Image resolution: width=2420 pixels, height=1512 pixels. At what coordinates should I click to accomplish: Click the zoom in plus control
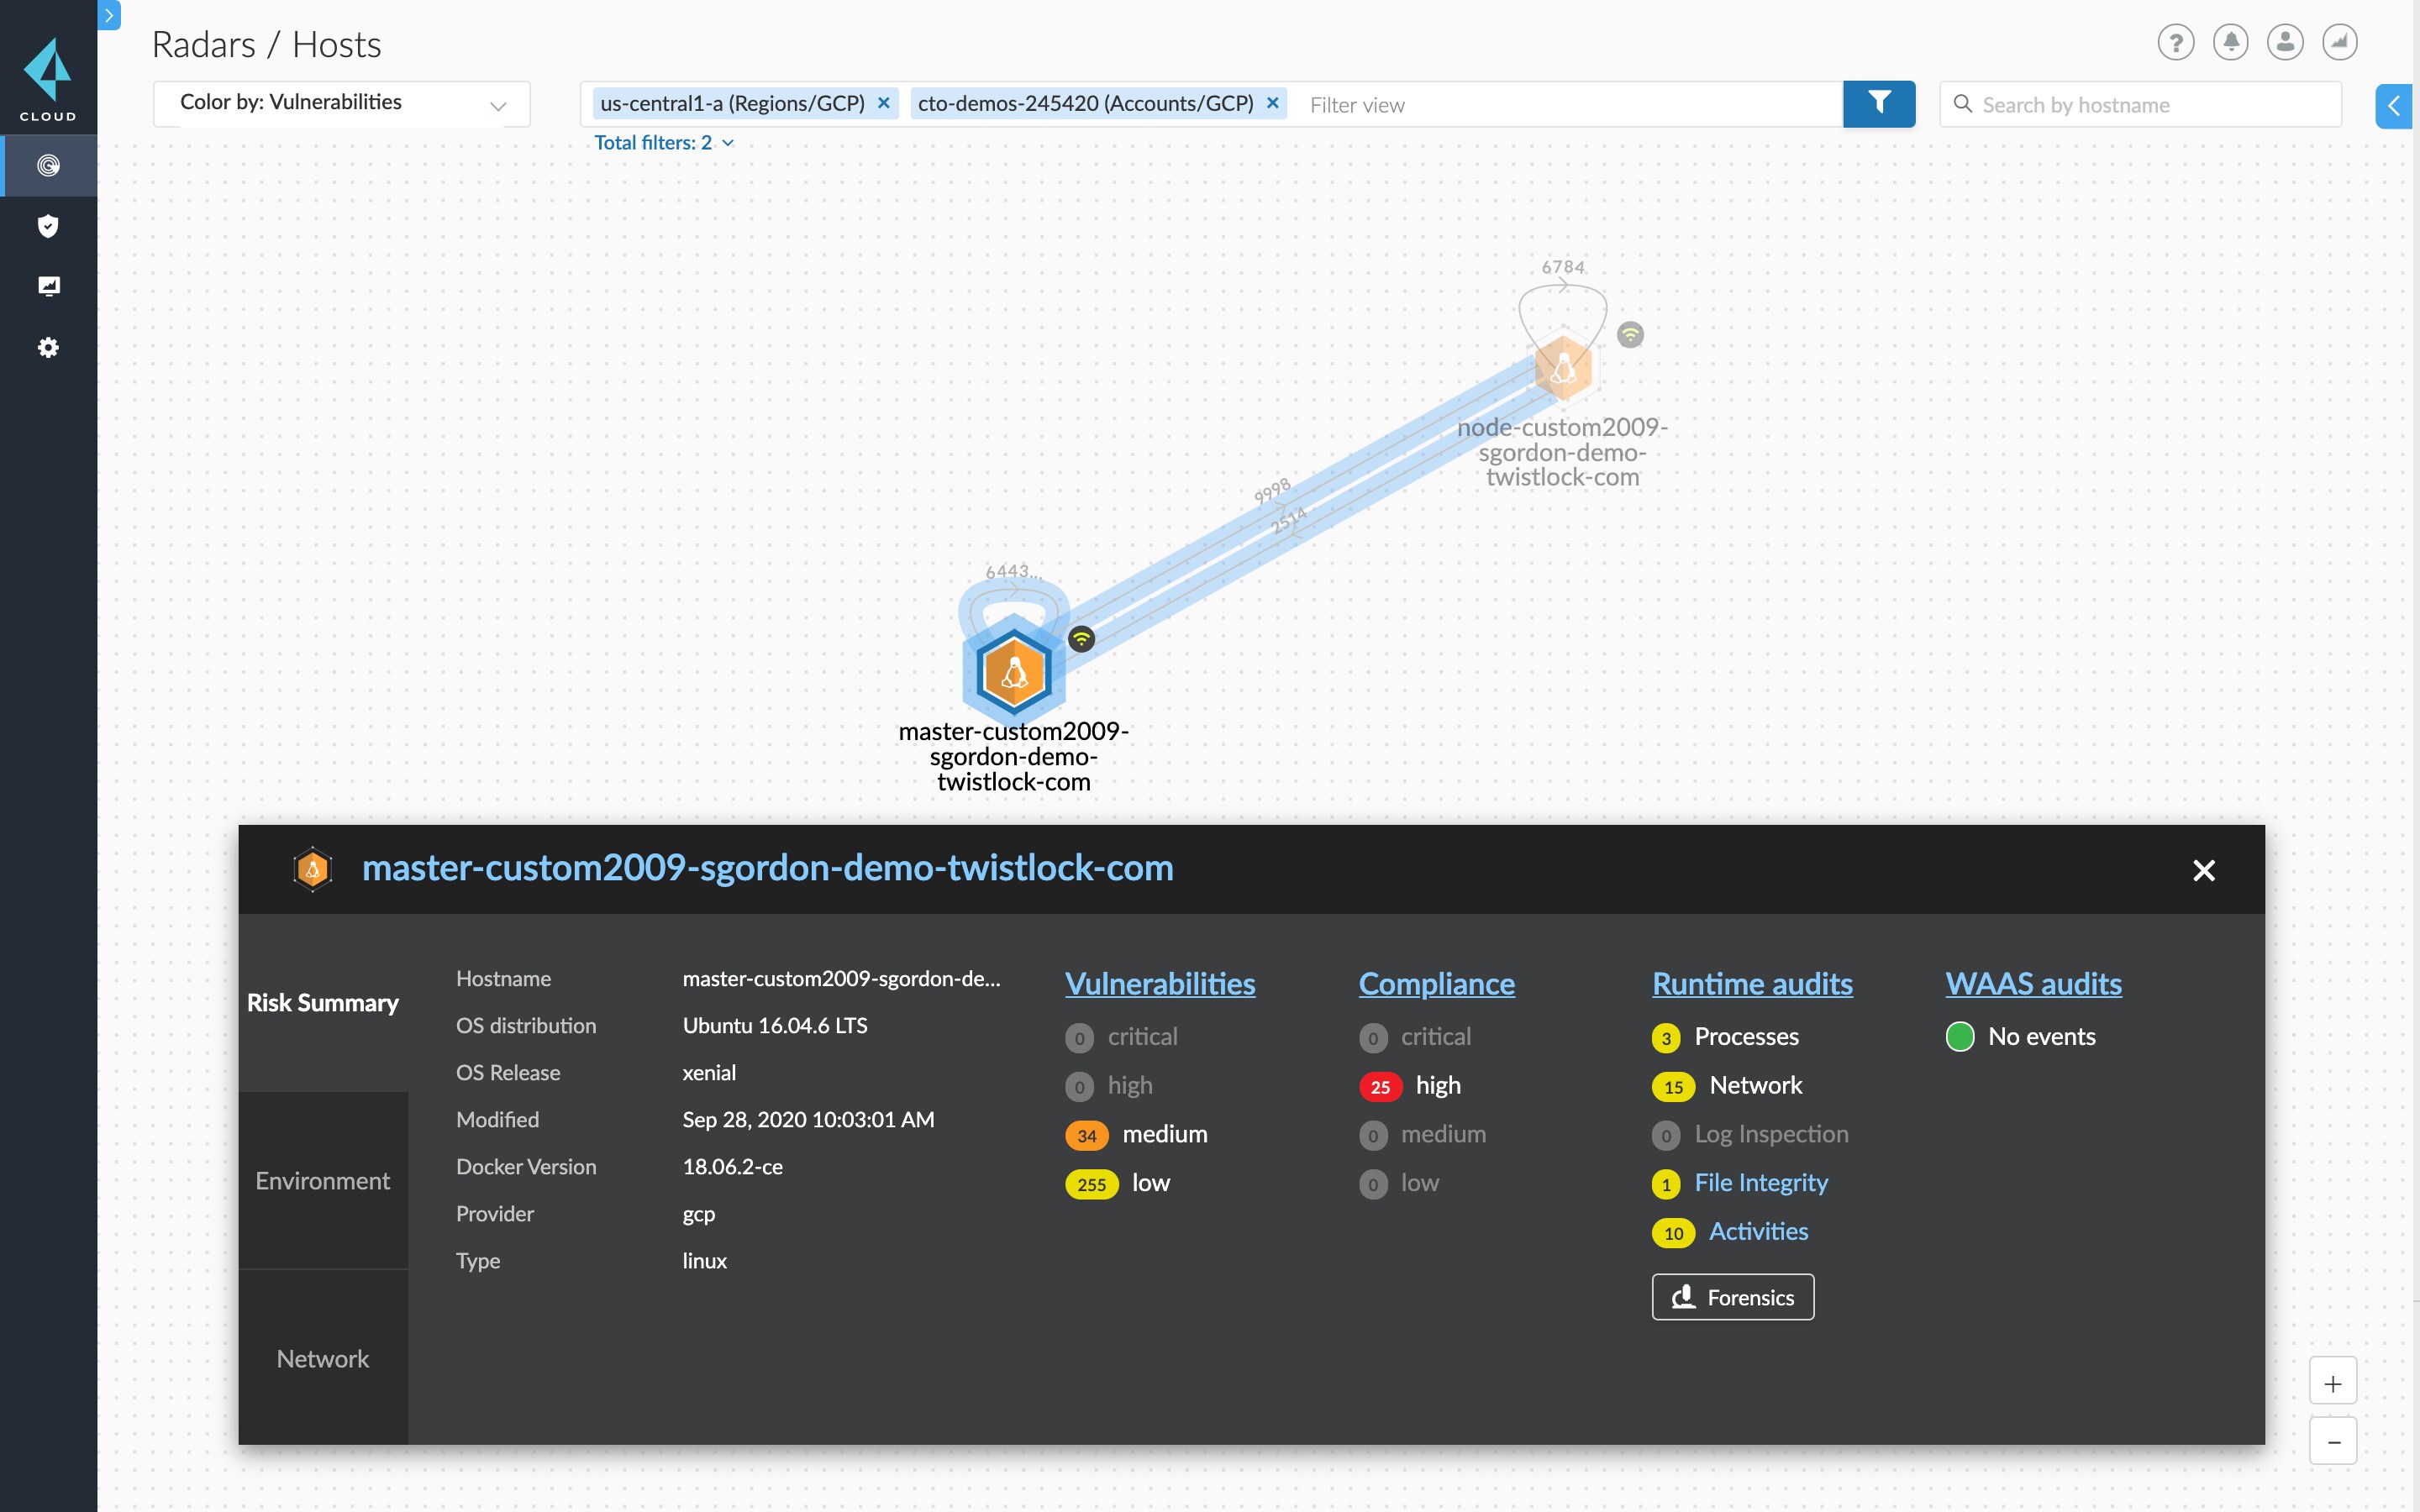coord(2334,1380)
